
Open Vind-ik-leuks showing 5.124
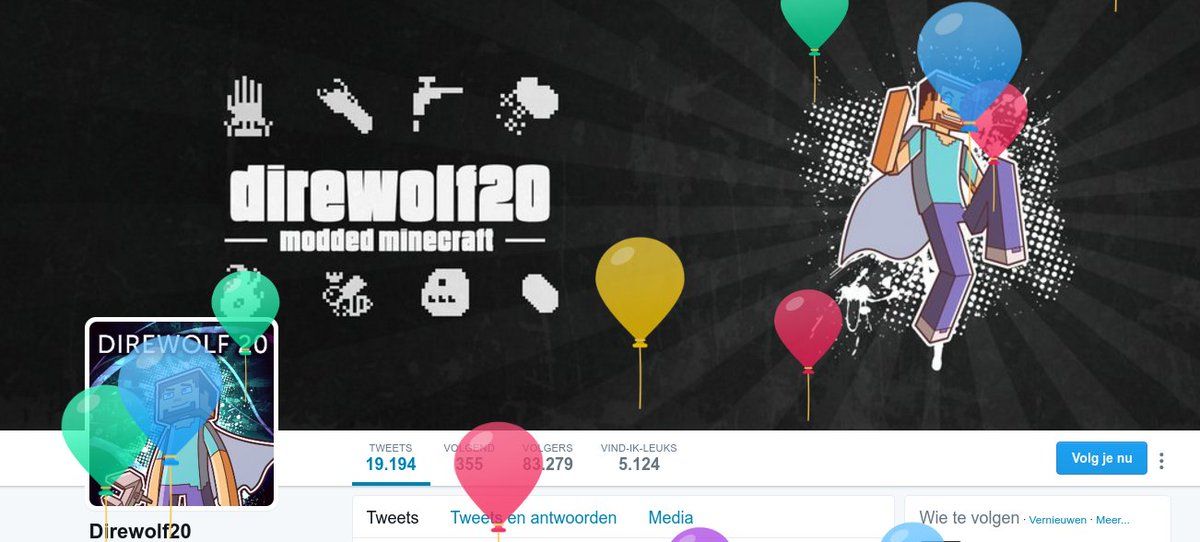pos(639,457)
